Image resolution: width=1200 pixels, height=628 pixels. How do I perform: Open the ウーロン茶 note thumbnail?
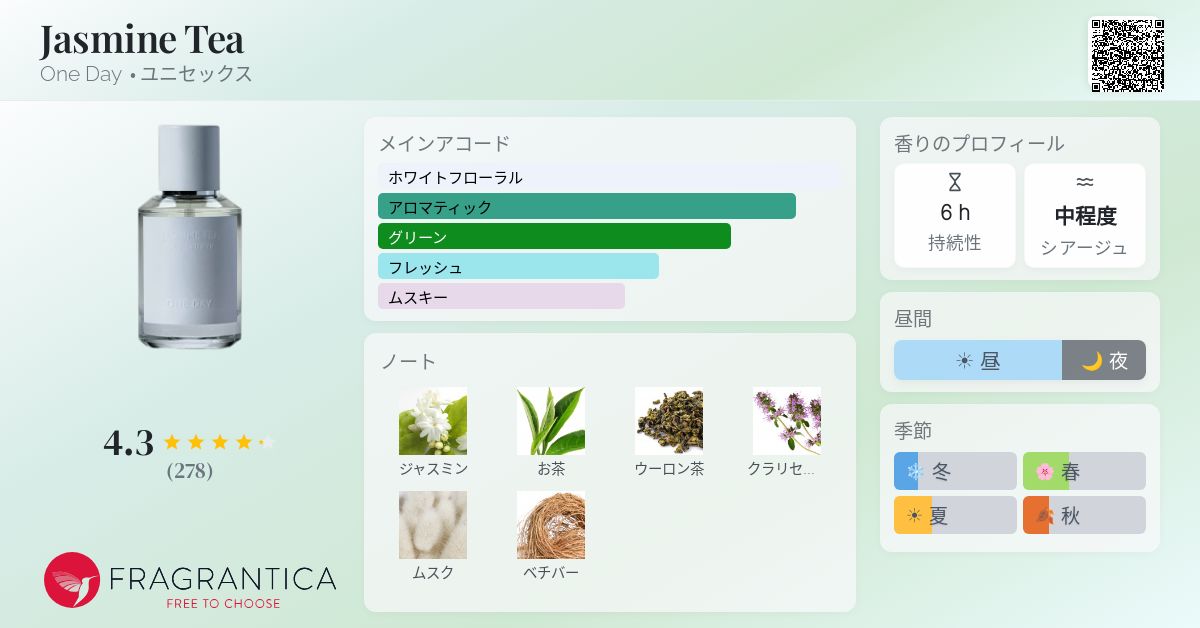(669, 421)
